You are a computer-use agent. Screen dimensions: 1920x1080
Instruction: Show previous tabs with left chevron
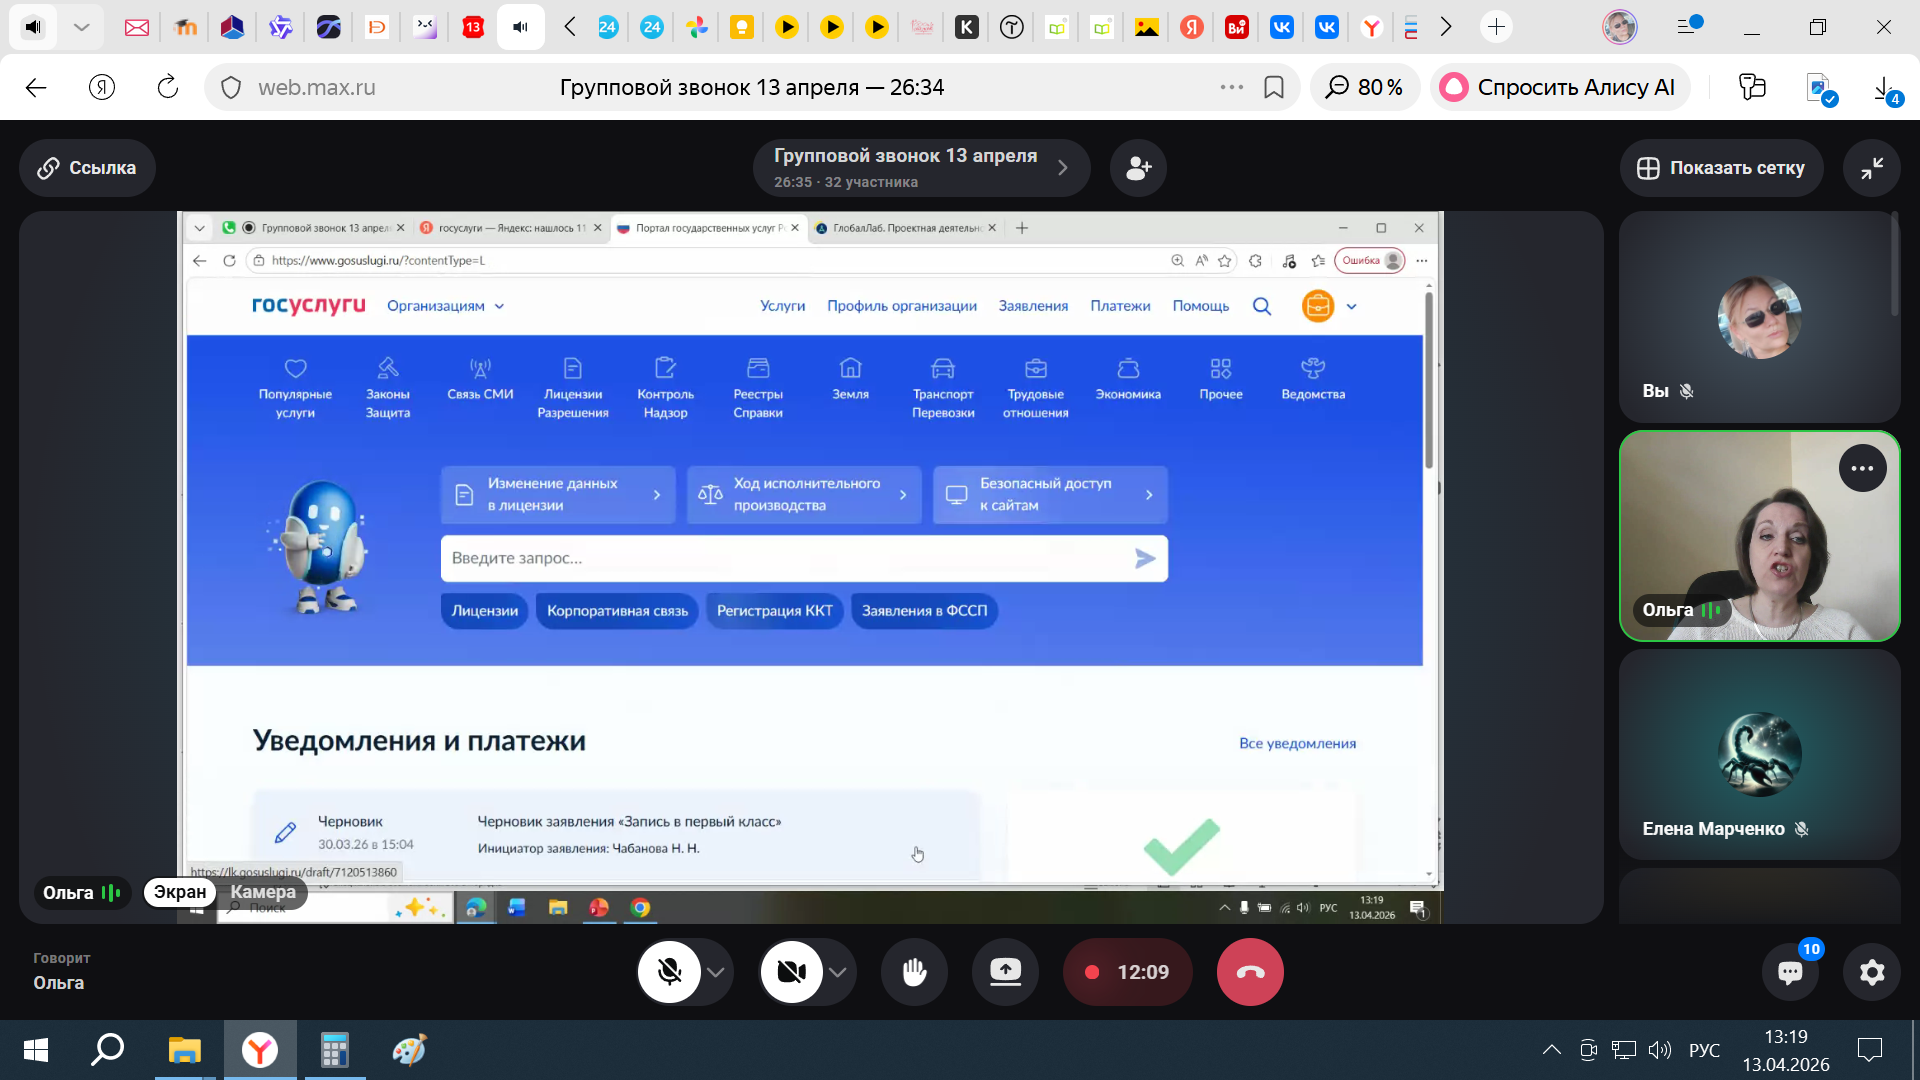[570, 27]
